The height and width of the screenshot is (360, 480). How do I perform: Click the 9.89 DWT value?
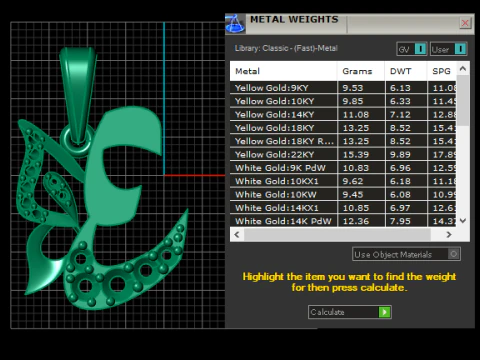[x=400, y=155]
